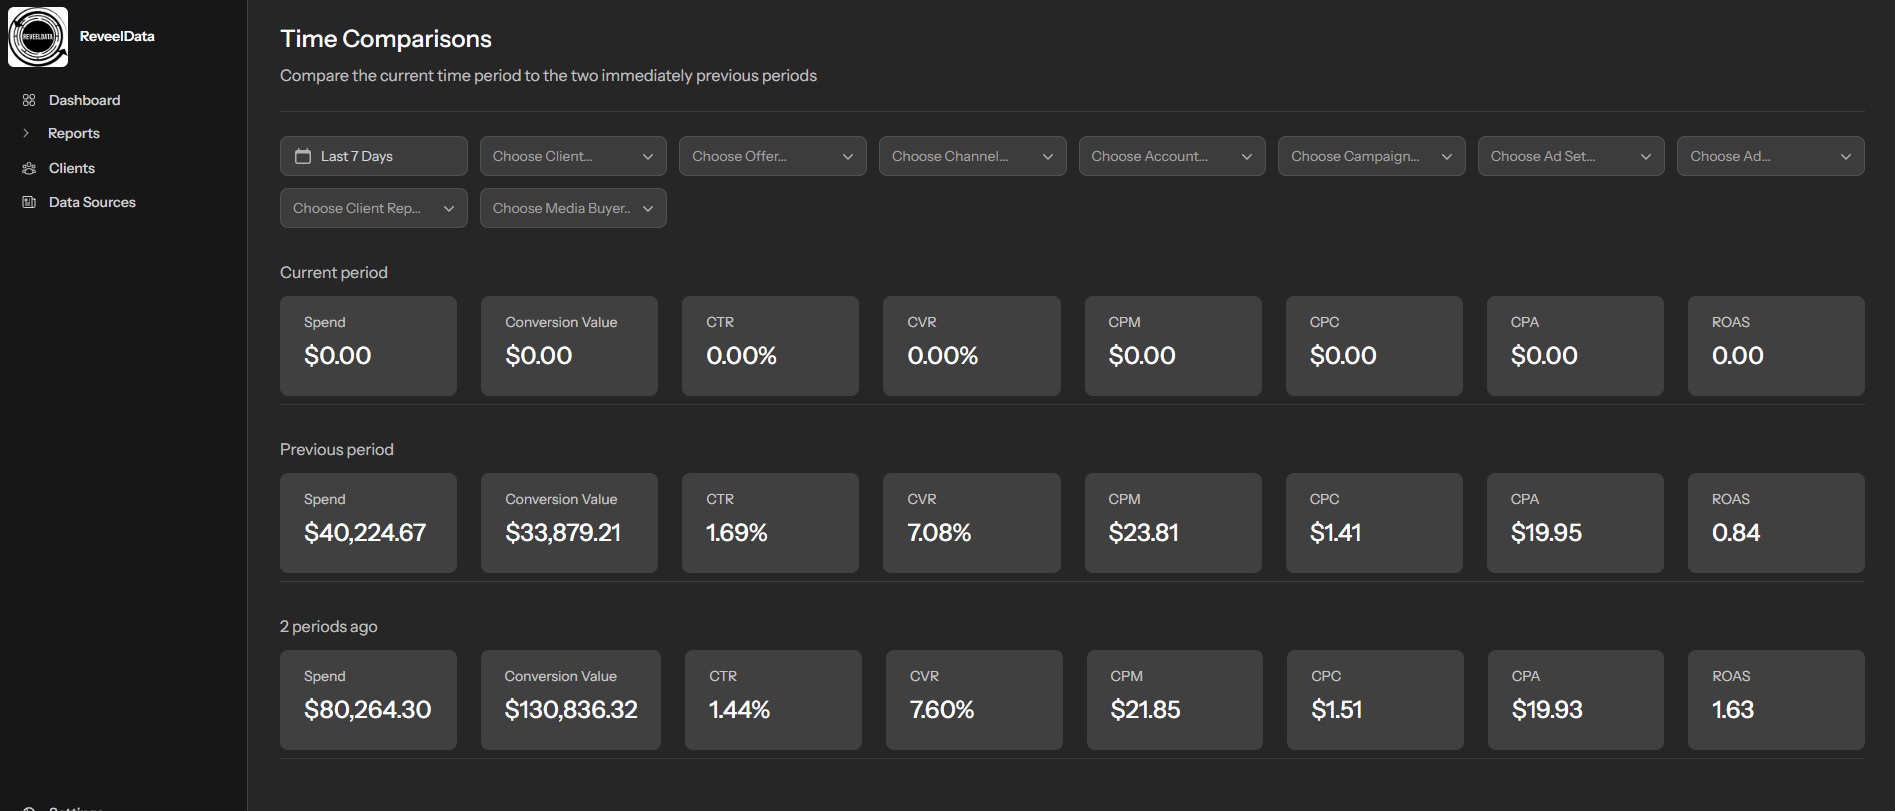The width and height of the screenshot is (1895, 811).
Task: Click the ReveelData logo image
Action: tap(38, 37)
